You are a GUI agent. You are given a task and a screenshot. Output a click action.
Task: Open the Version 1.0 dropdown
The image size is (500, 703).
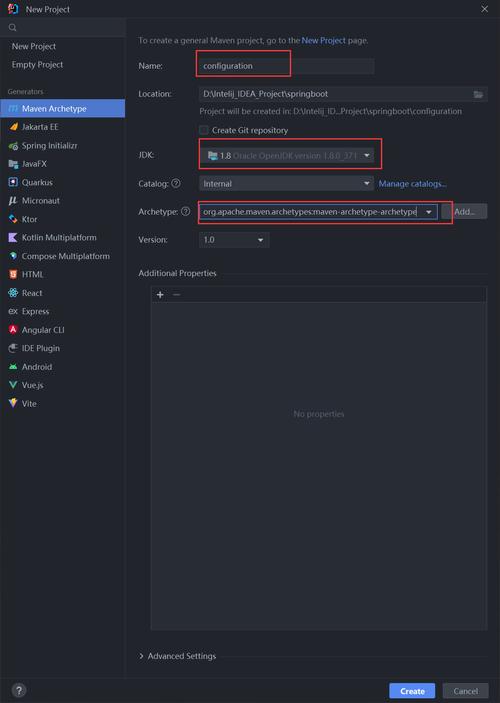pyautogui.click(x=234, y=240)
